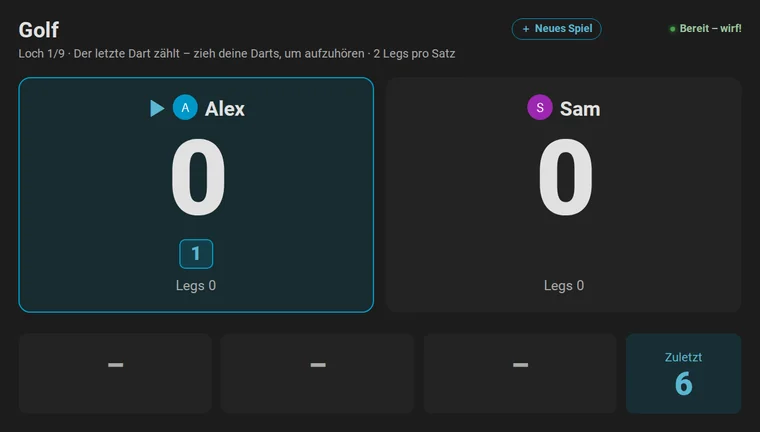Click Alex's blue avatar circle

tap(185, 108)
